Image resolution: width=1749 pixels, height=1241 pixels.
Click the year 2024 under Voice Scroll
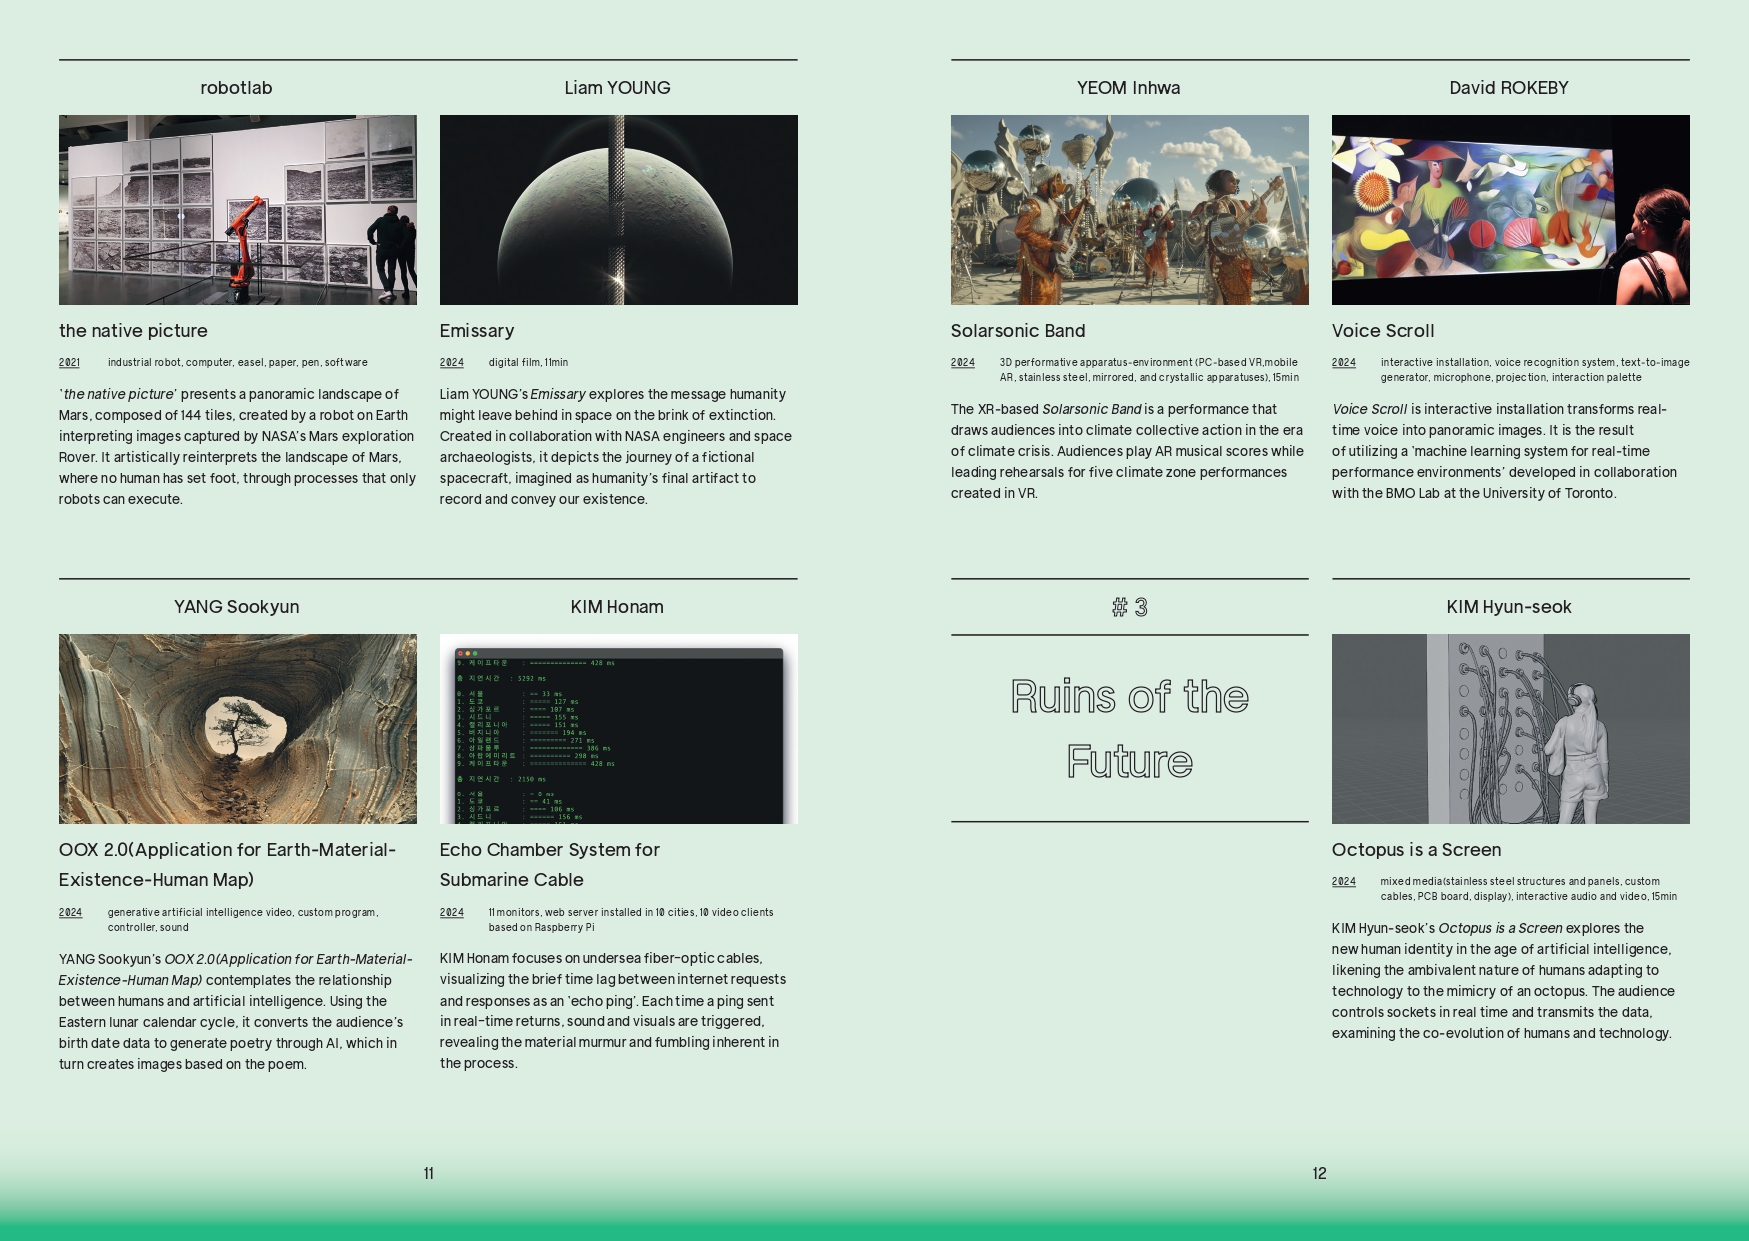pyautogui.click(x=1344, y=363)
